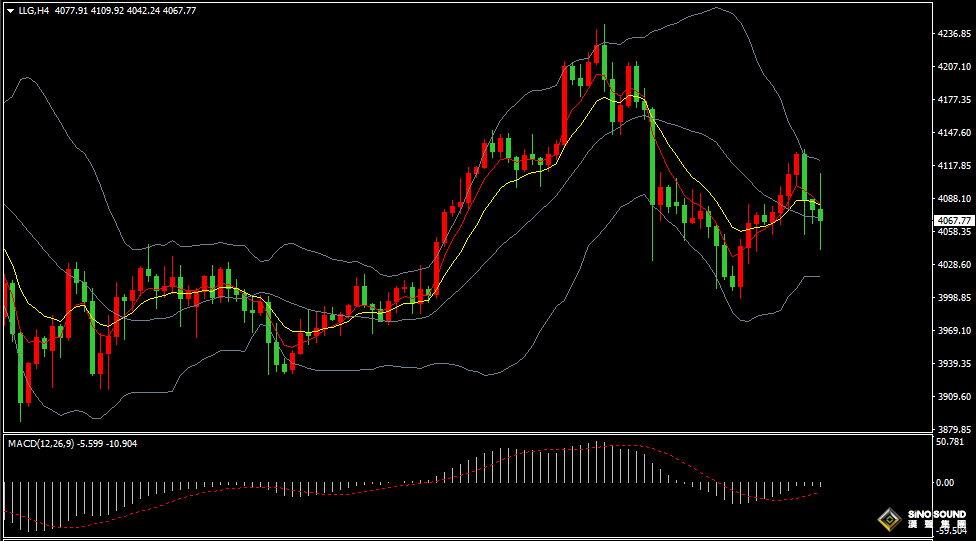This screenshot has width=976, height=541.
Task: Click the 4147.60 price axis label
Action: pyautogui.click(x=954, y=133)
